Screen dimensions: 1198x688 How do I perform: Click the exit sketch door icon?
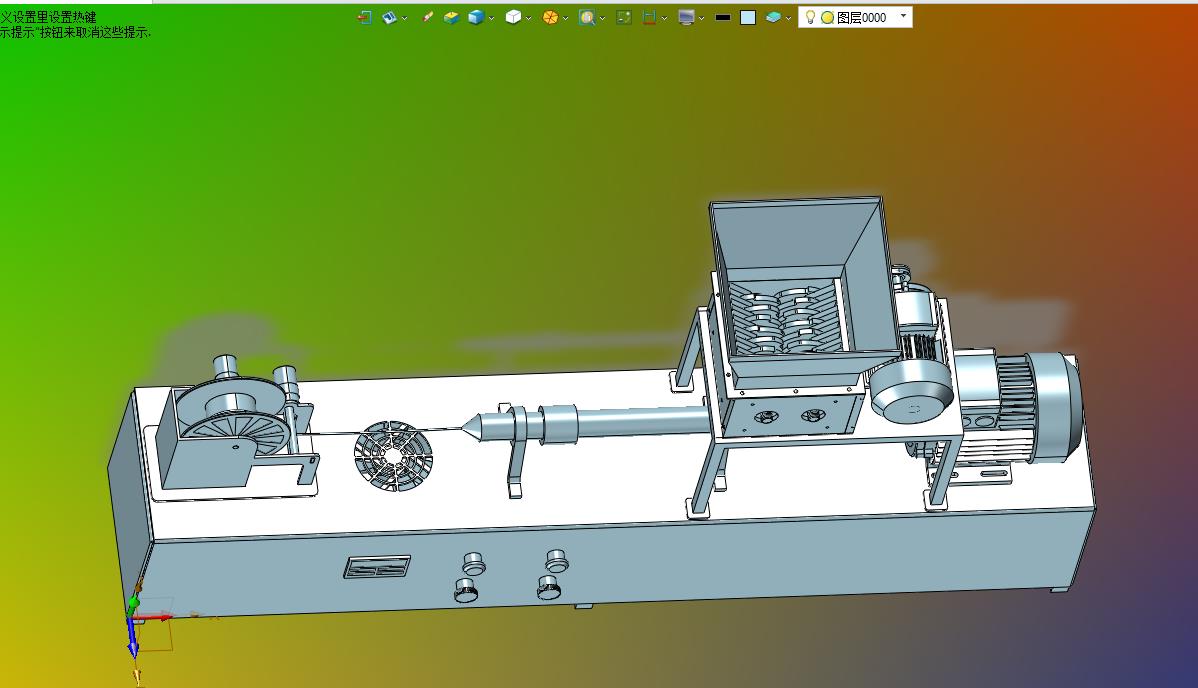point(364,17)
